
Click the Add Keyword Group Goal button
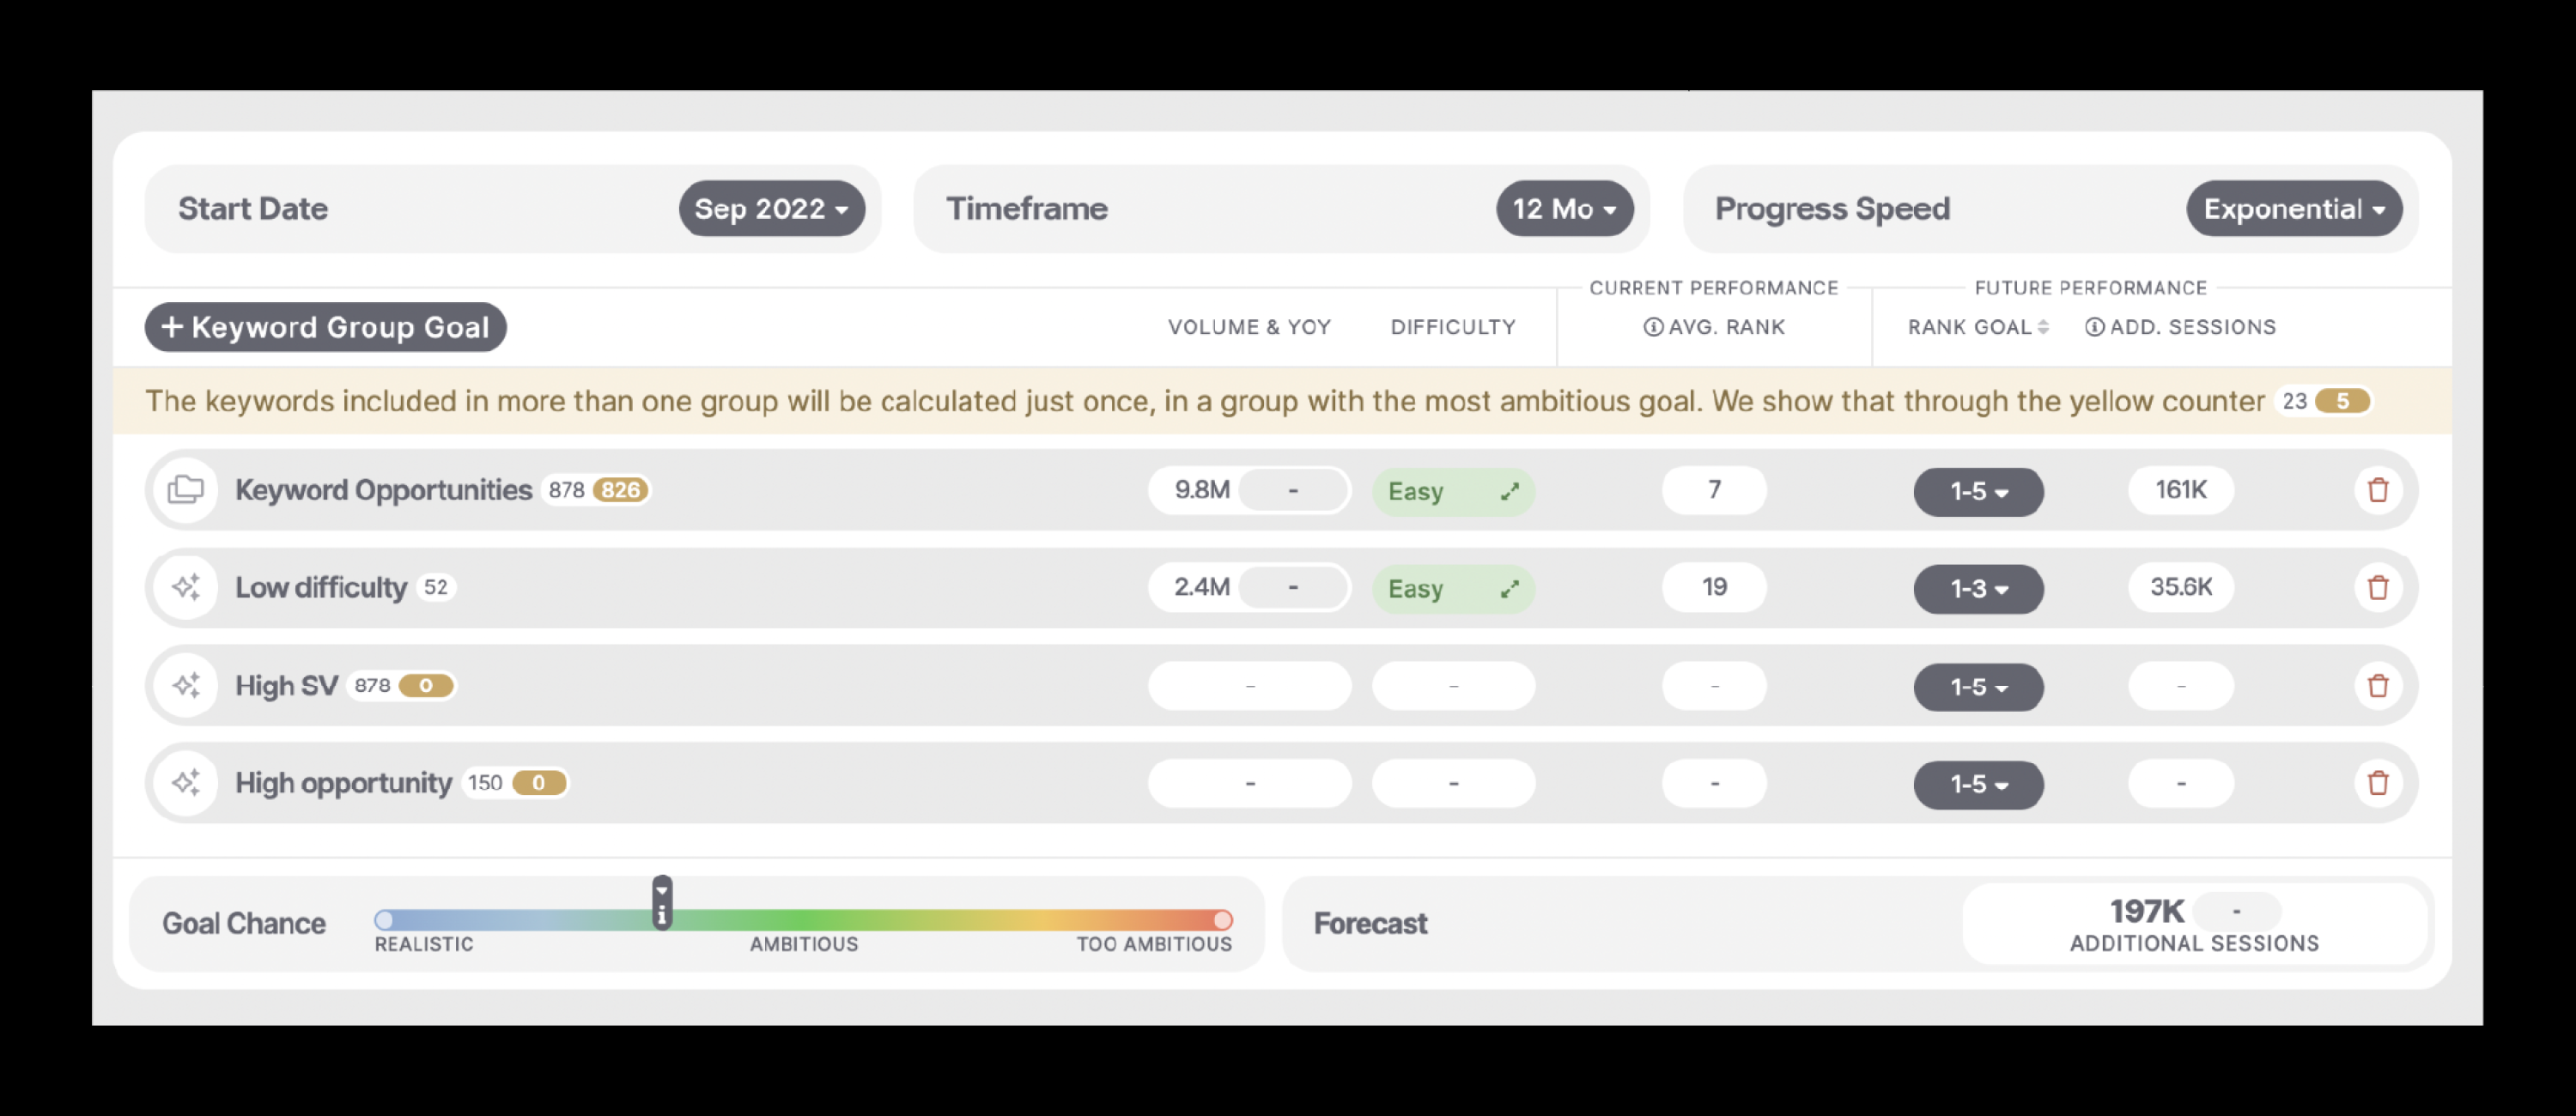click(324, 325)
